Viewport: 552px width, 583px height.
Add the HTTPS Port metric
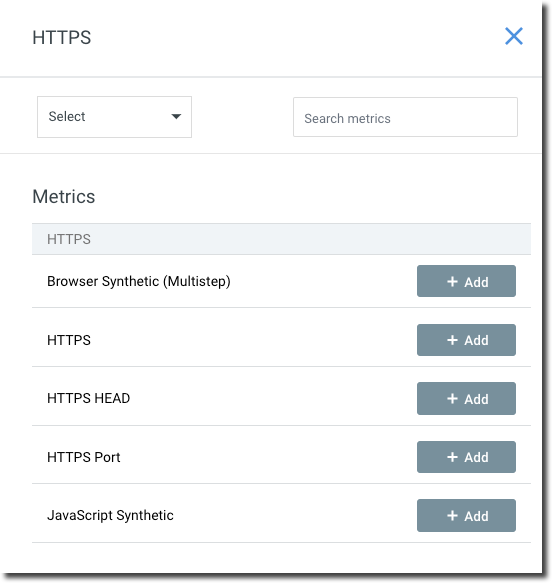pos(466,457)
